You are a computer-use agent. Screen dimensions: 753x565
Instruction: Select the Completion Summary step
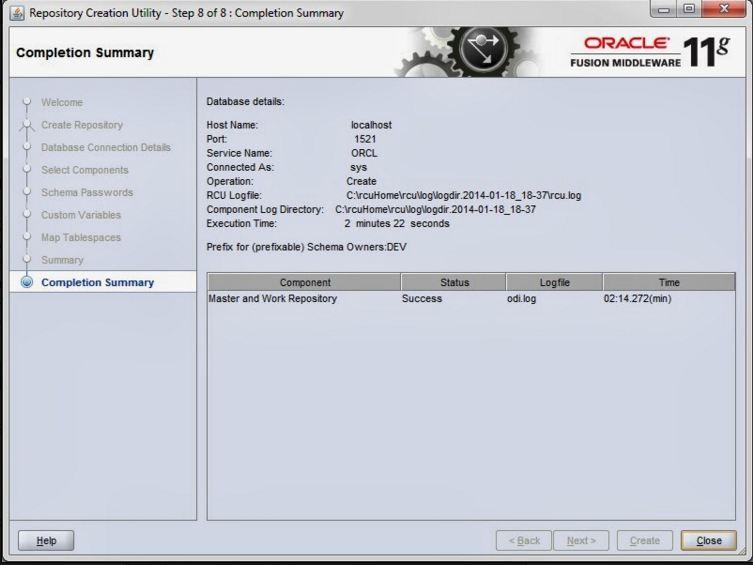point(97,282)
